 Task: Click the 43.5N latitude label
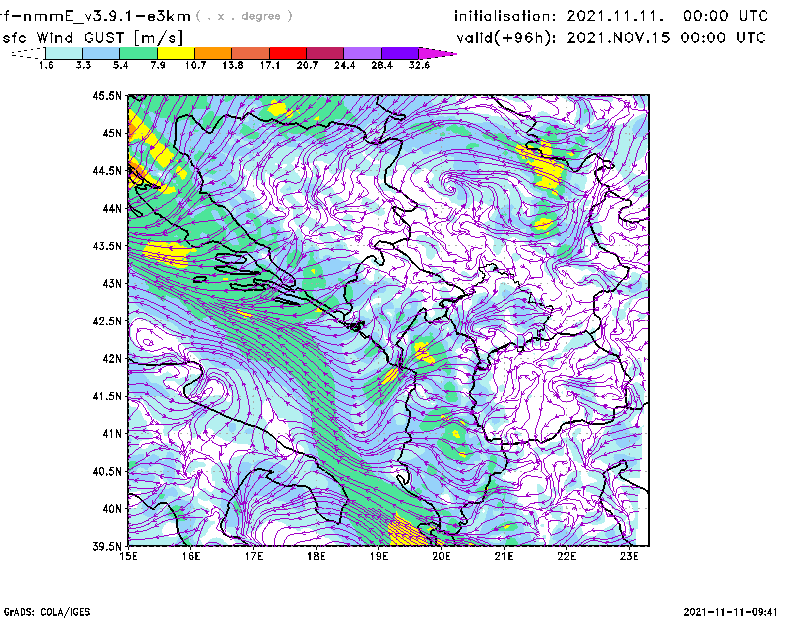point(107,246)
